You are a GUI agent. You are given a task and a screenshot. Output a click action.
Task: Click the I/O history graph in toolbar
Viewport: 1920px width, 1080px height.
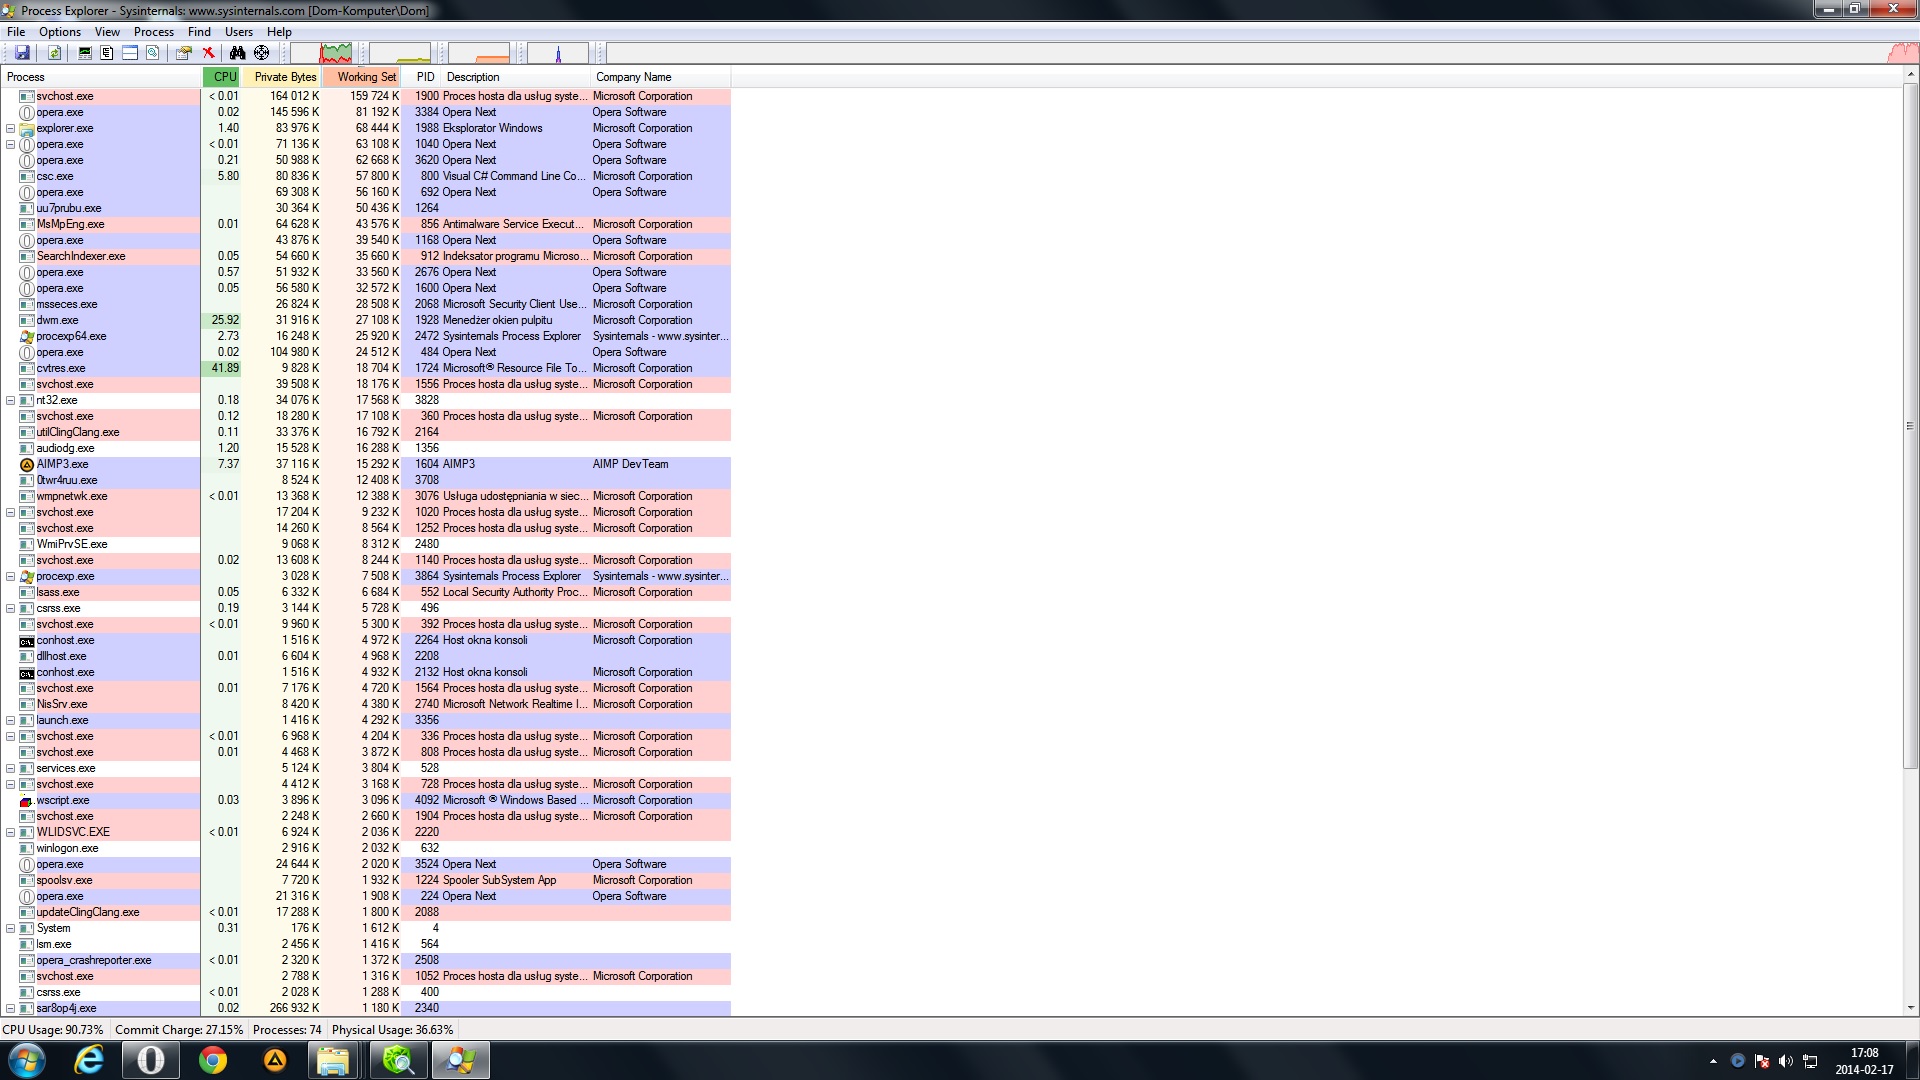[558, 53]
